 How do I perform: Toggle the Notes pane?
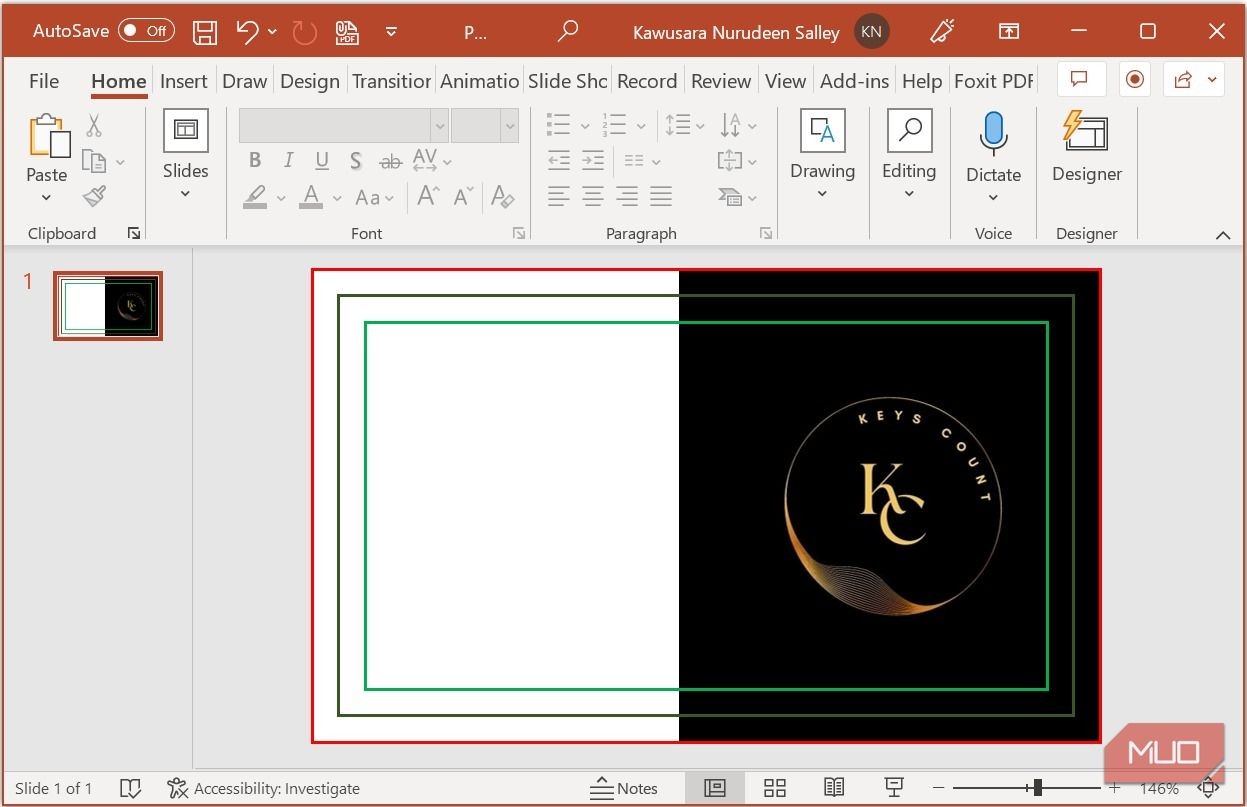624,788
